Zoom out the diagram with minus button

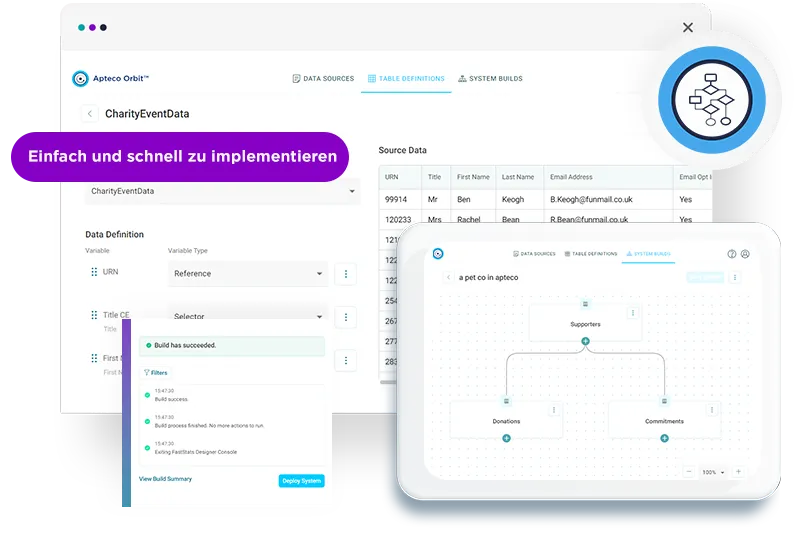689,472
